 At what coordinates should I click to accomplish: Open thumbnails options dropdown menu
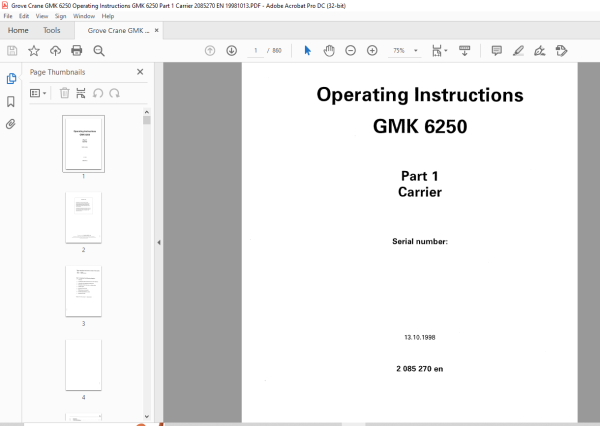38,93
